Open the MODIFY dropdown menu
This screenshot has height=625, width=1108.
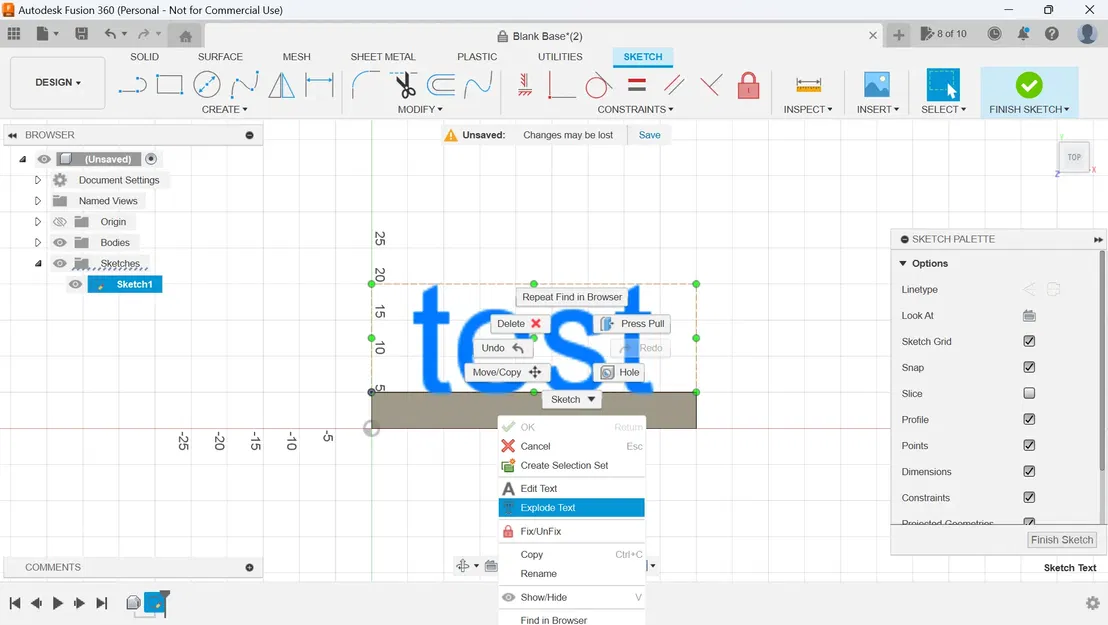(420, 110)
